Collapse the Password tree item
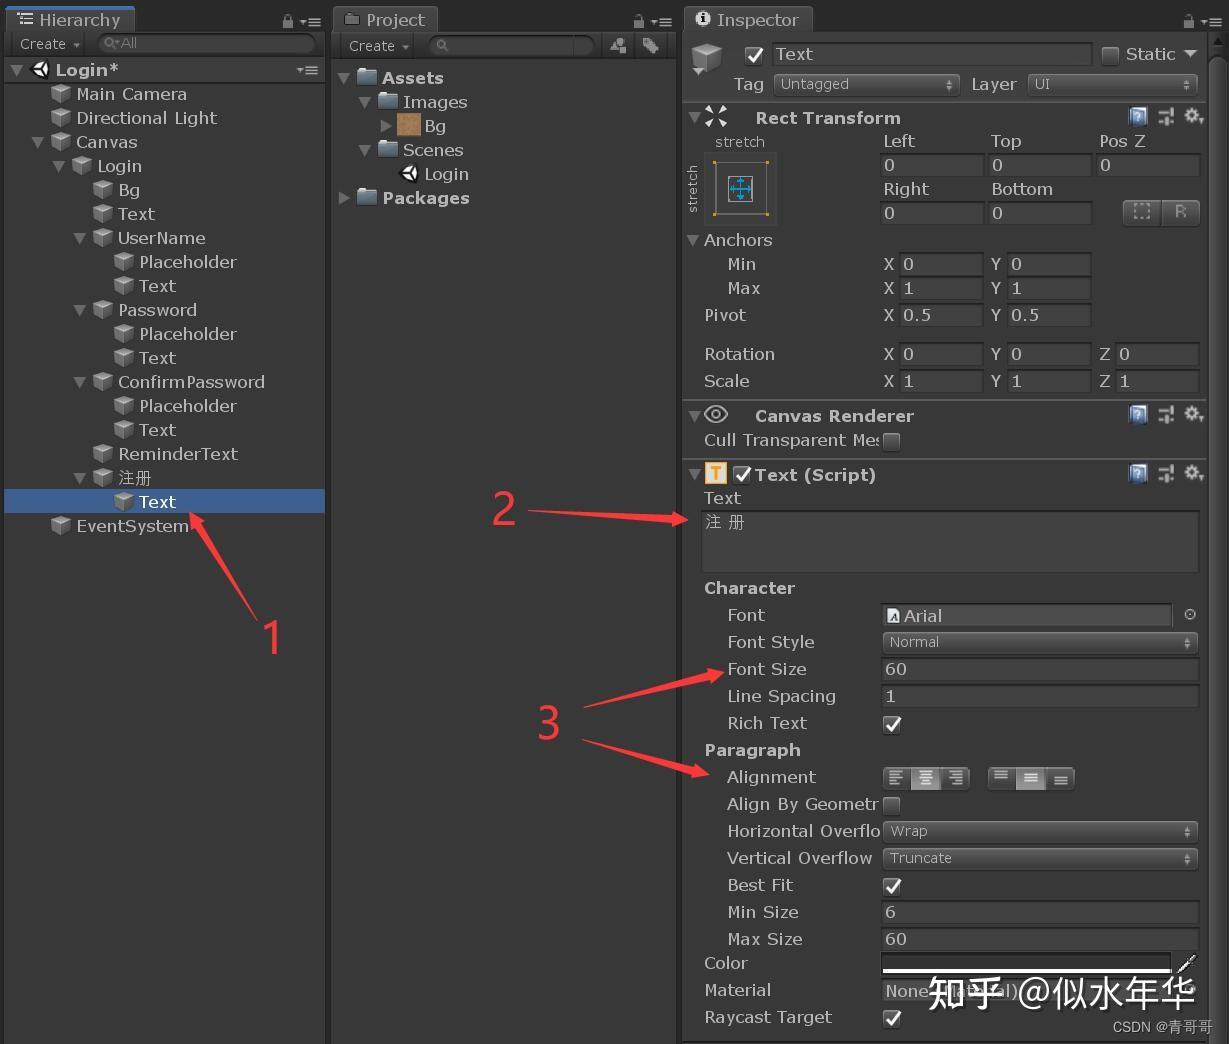Image resolution: width=1229 pixels, height=1044 pixels. point(80,310)
